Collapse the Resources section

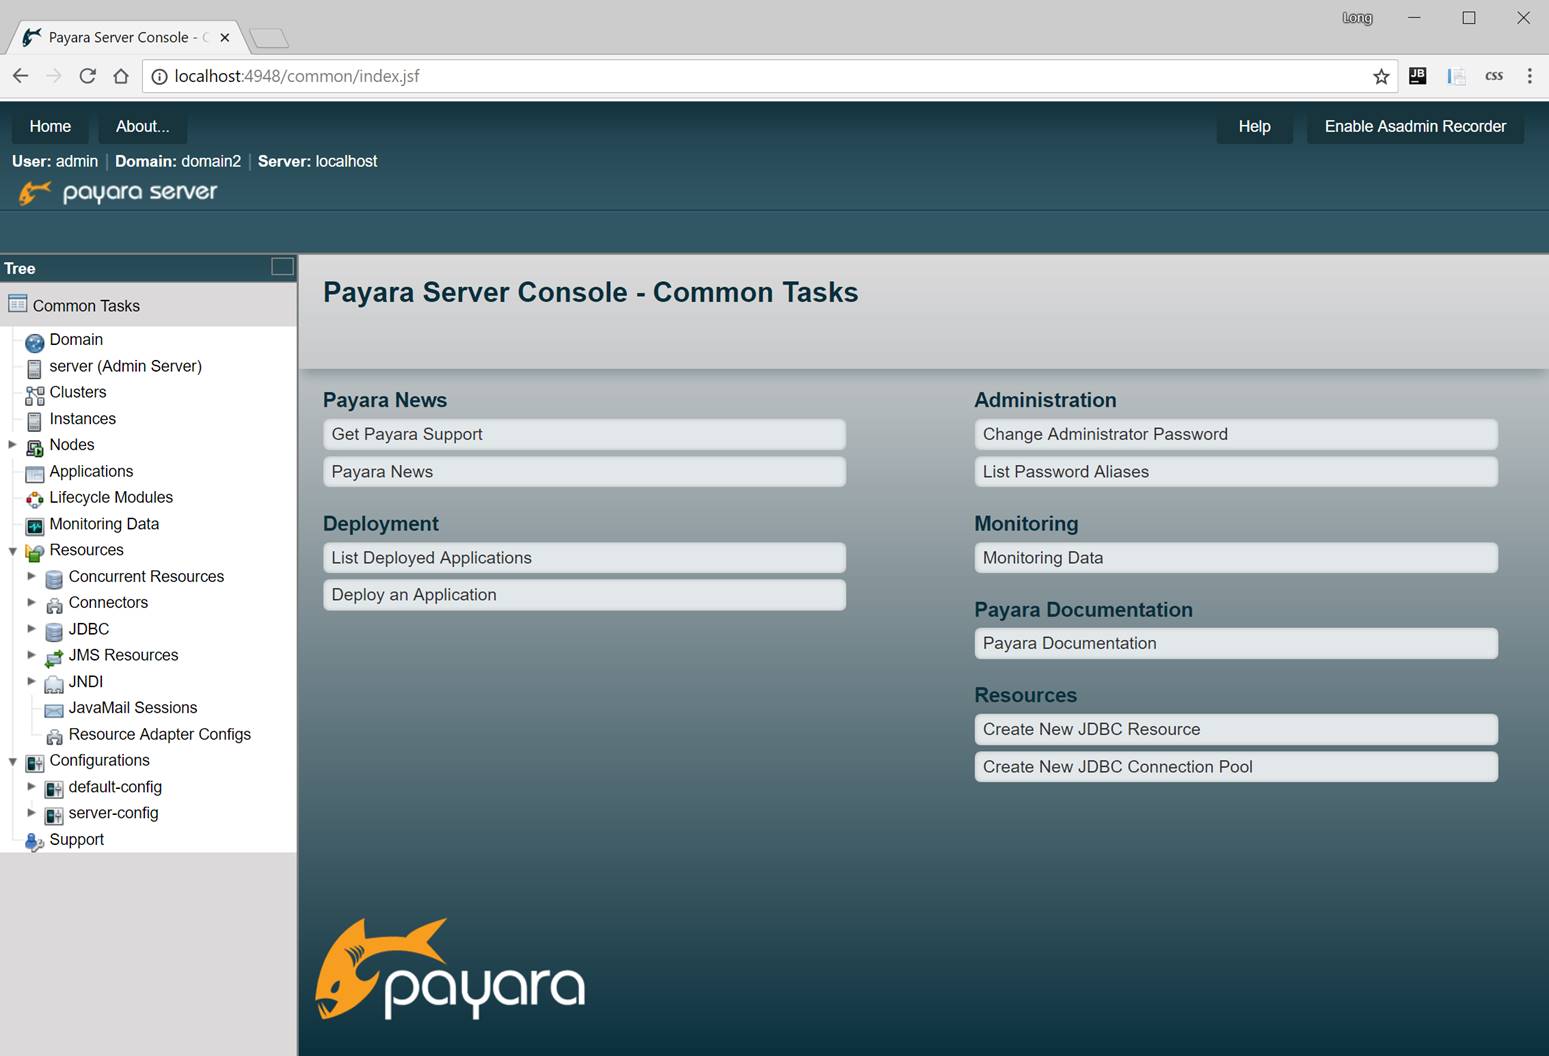click(x=13, y=550)
